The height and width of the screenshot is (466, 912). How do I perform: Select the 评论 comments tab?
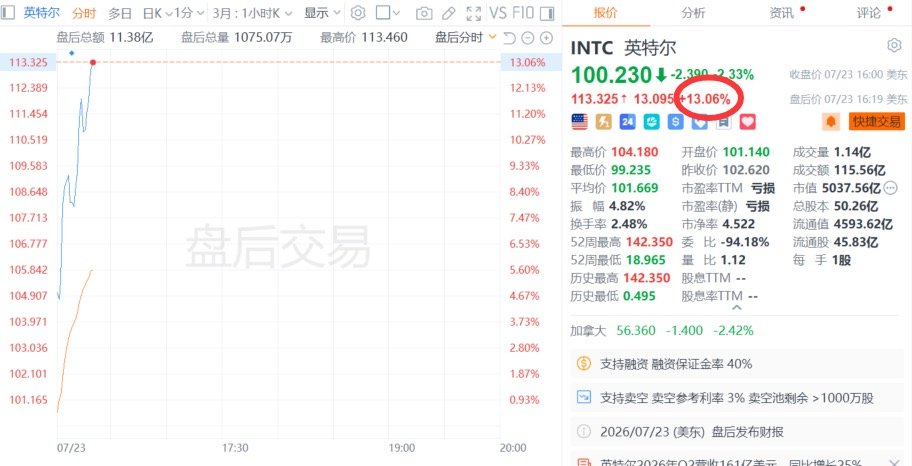click(869, 13)
